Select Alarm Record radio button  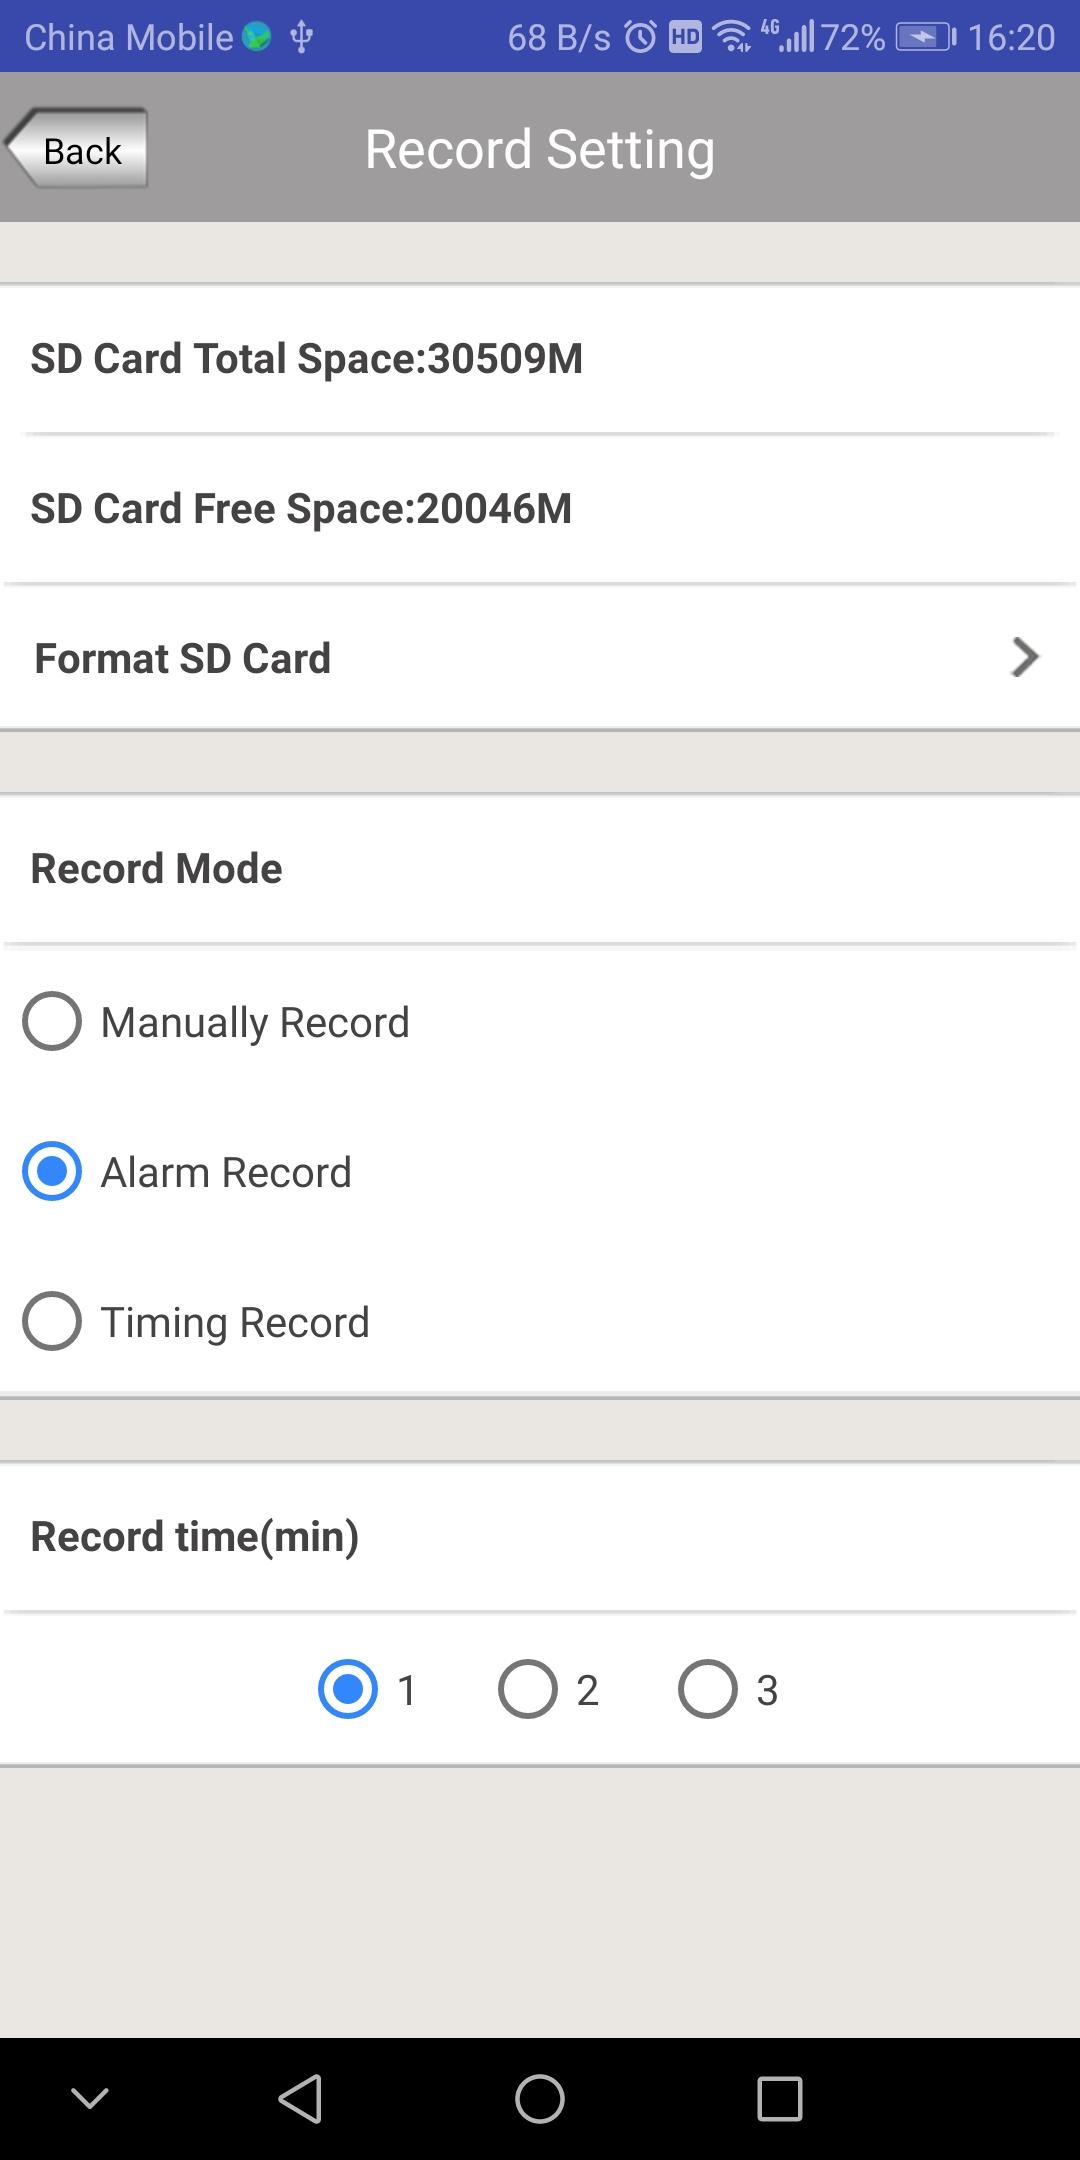tap(52, 1171)
